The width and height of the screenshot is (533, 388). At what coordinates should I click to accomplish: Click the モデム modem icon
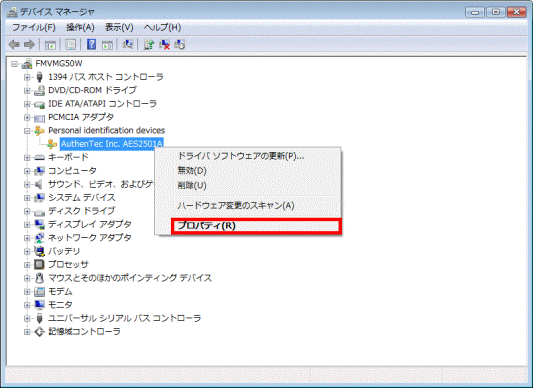coord(39,291)
